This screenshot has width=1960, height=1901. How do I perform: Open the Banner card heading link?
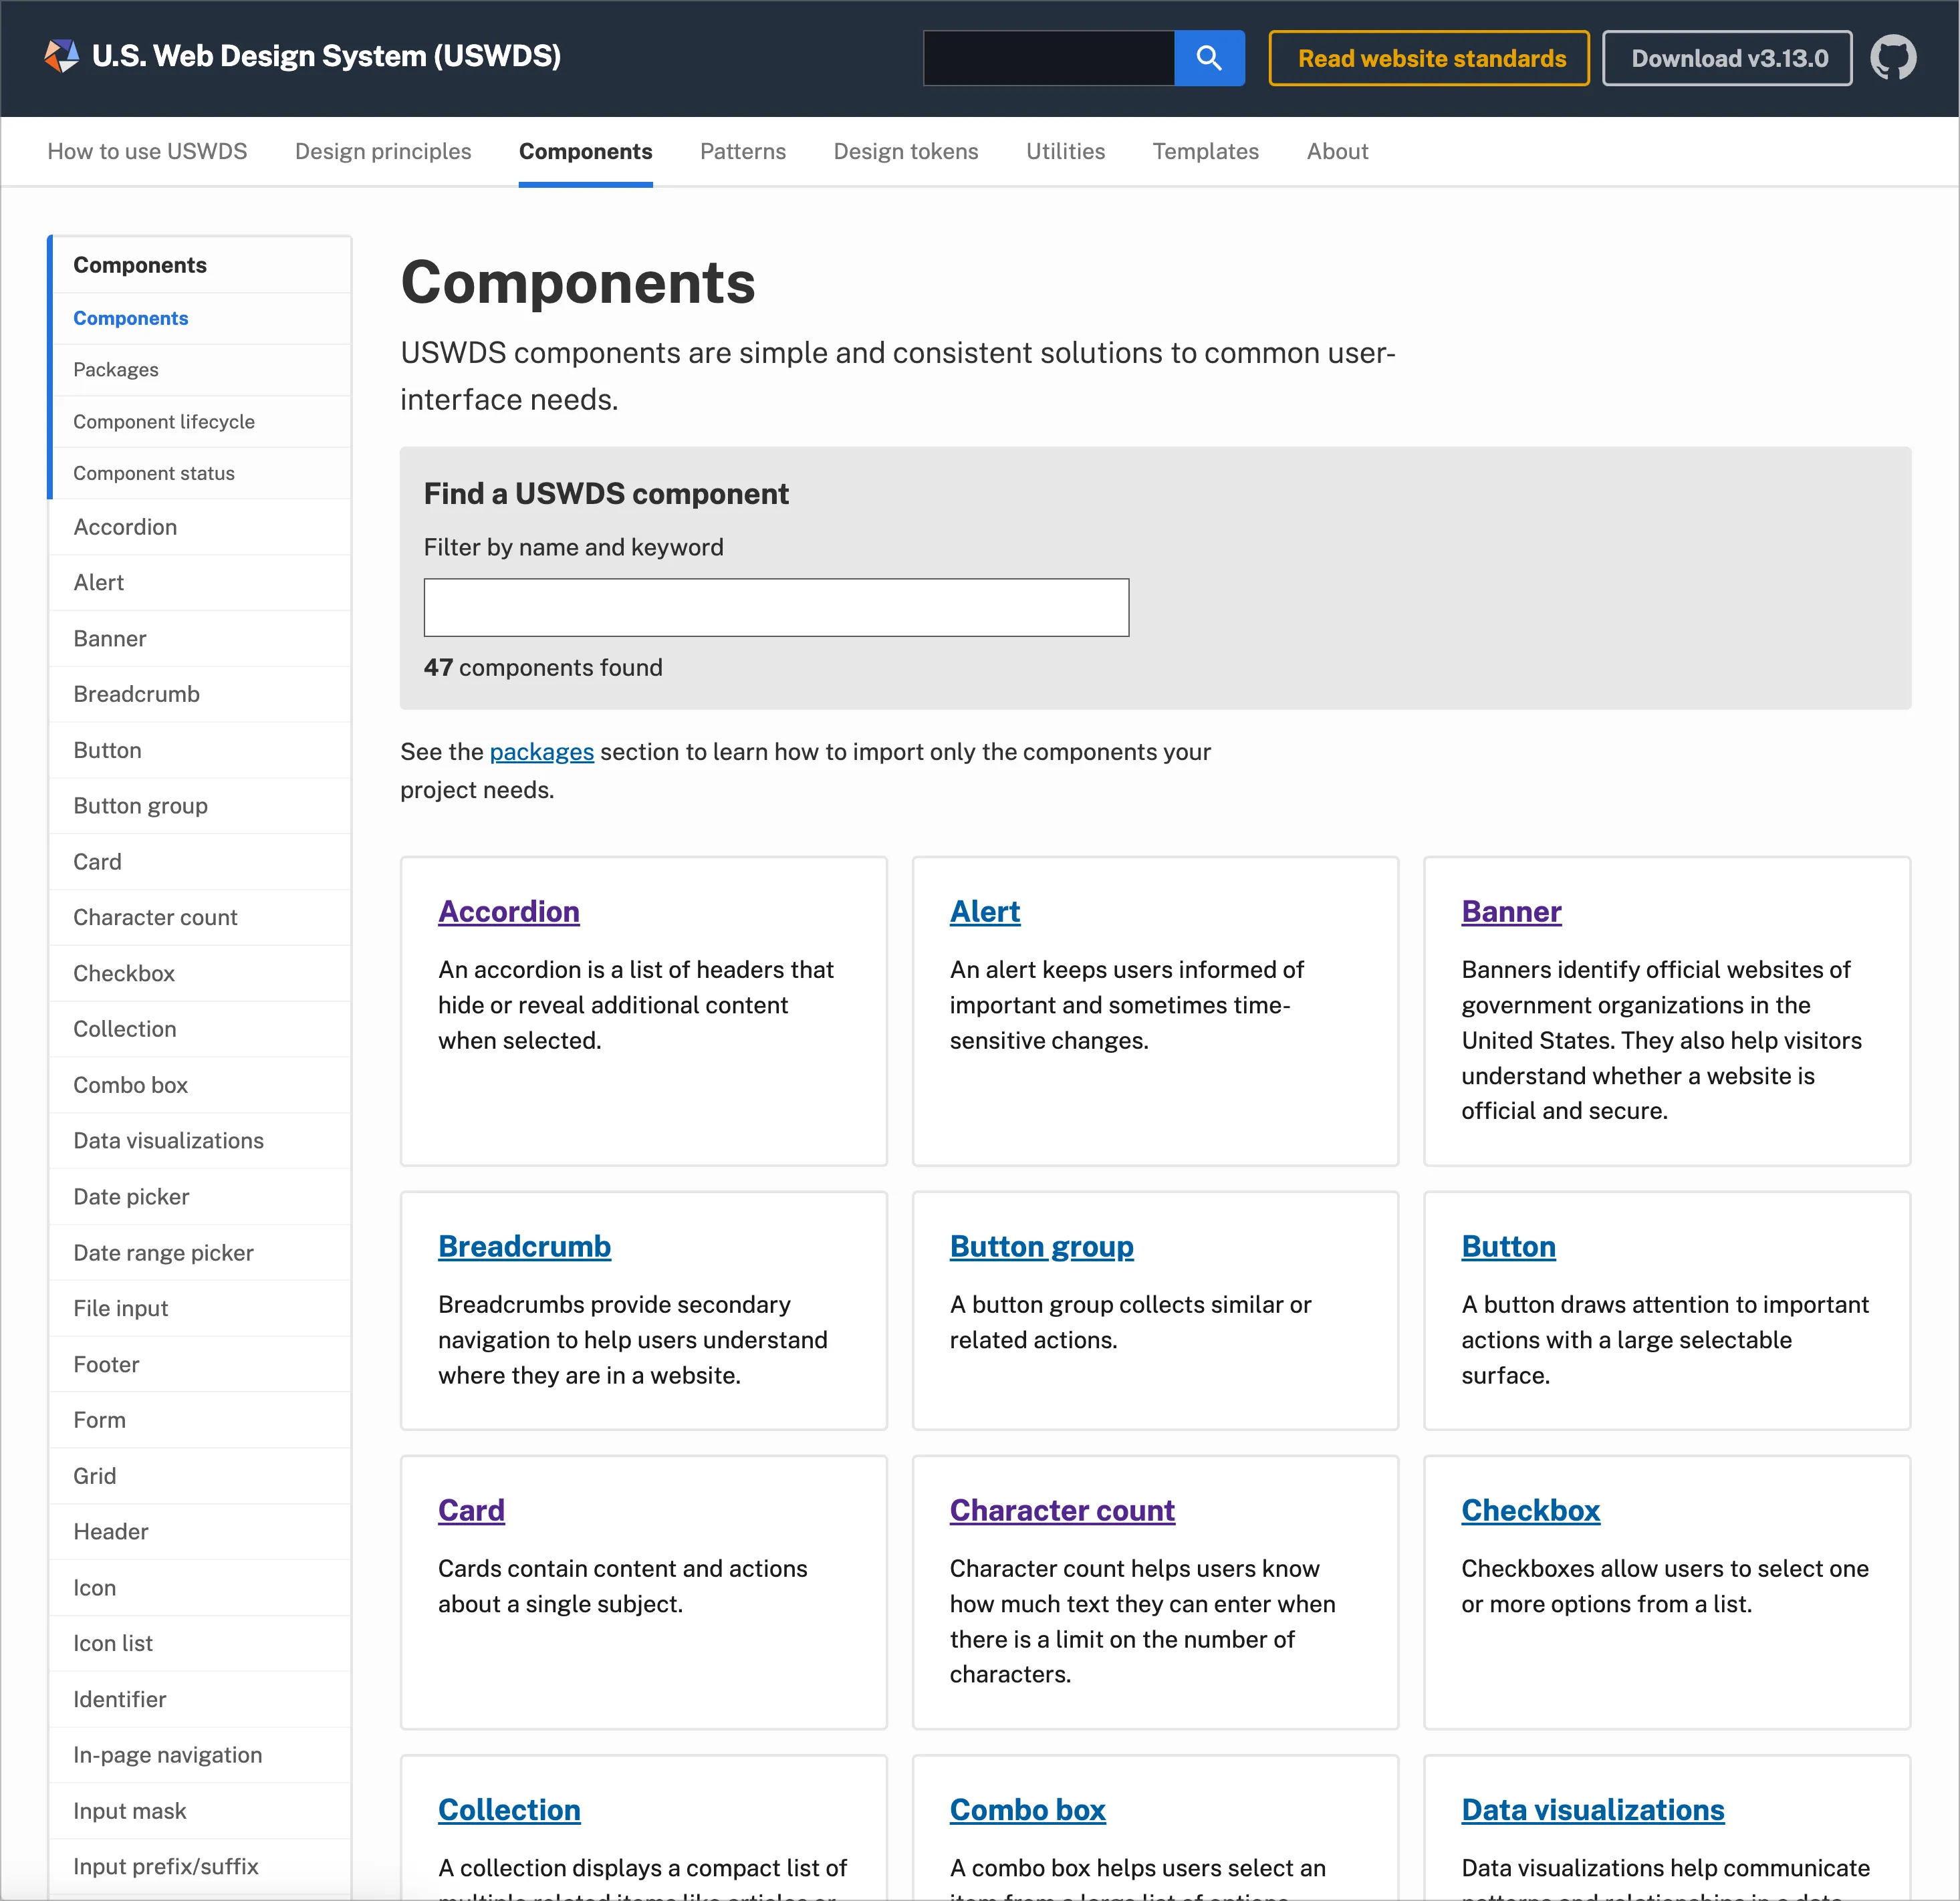1511,911
